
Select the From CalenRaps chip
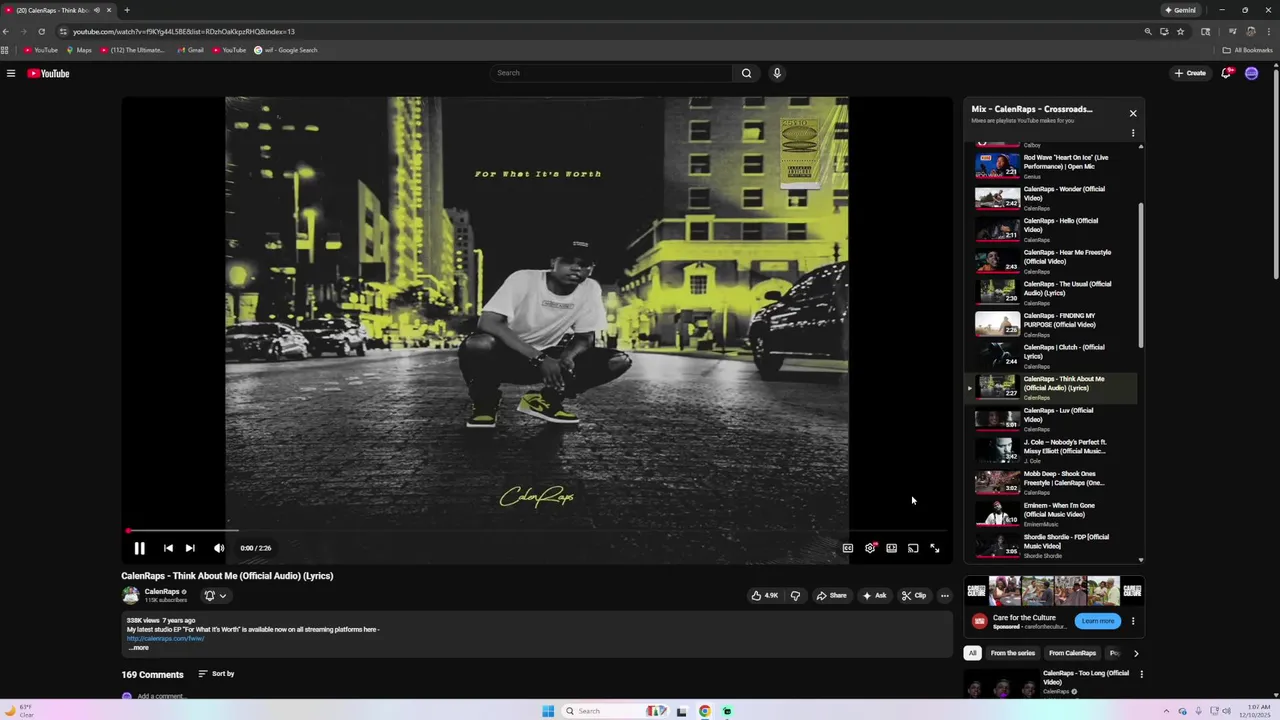coord(1072,653)
